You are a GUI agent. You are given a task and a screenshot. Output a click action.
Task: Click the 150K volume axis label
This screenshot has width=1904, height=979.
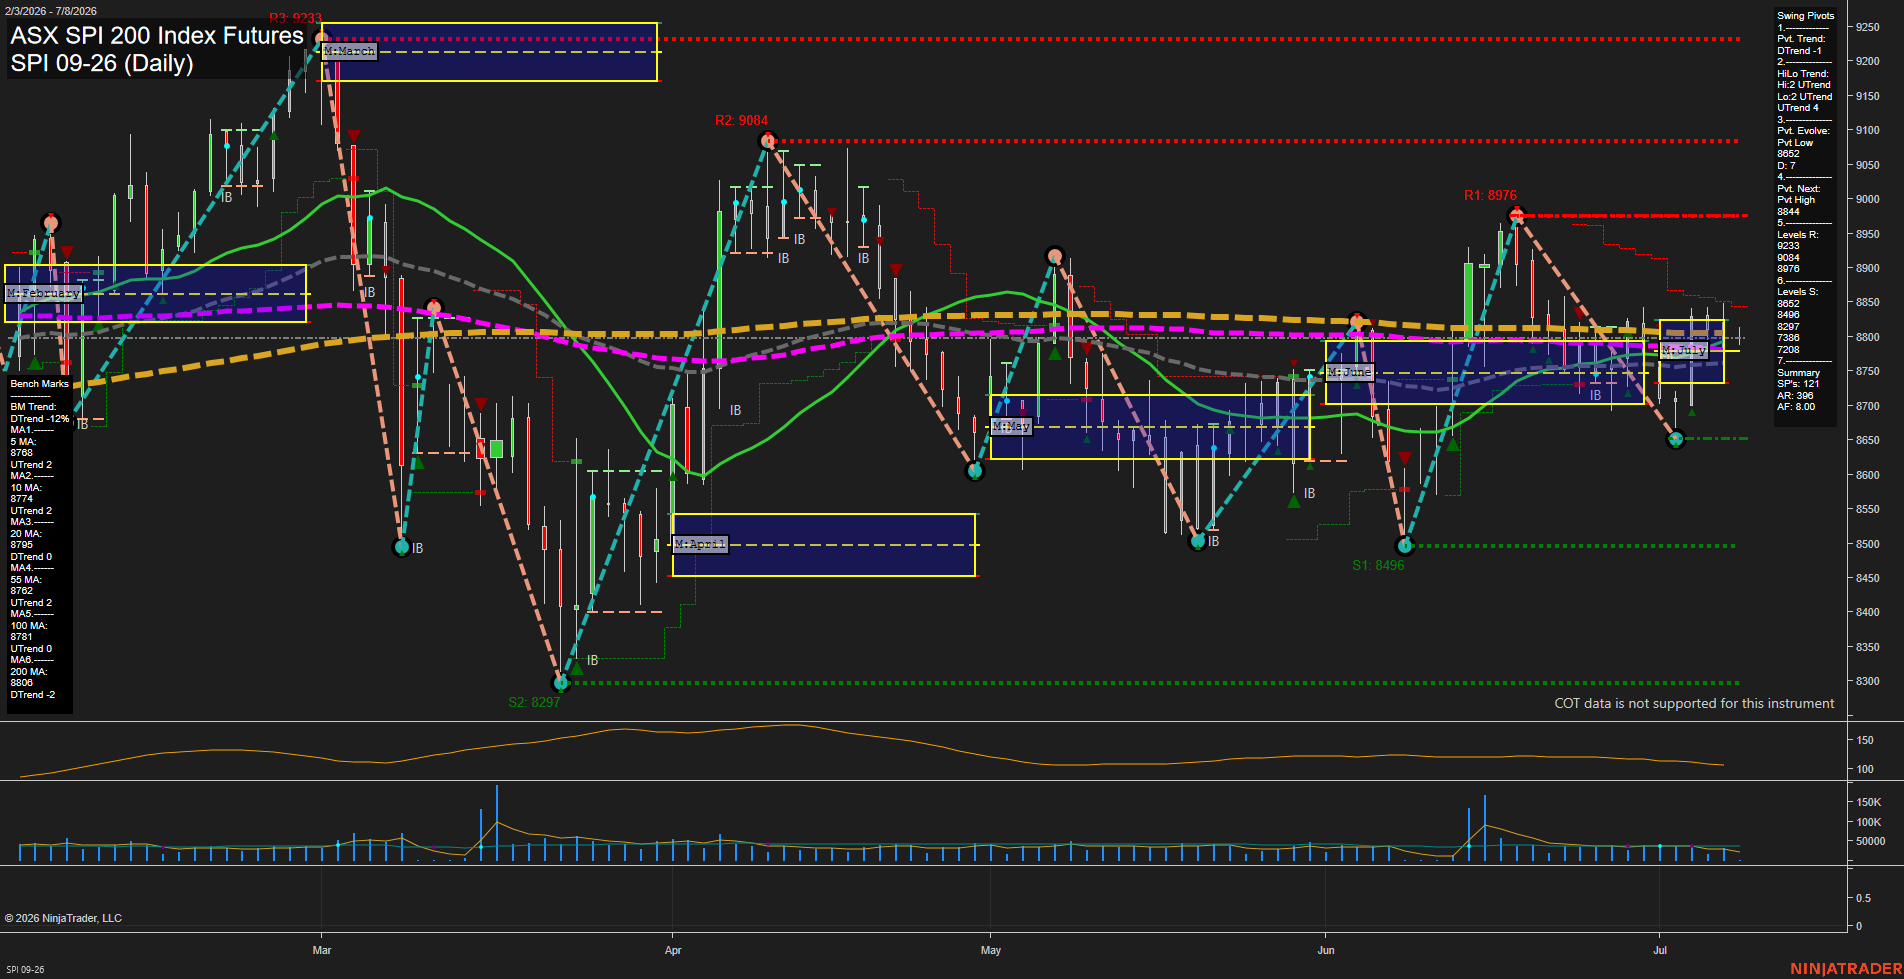point(1868,802)
